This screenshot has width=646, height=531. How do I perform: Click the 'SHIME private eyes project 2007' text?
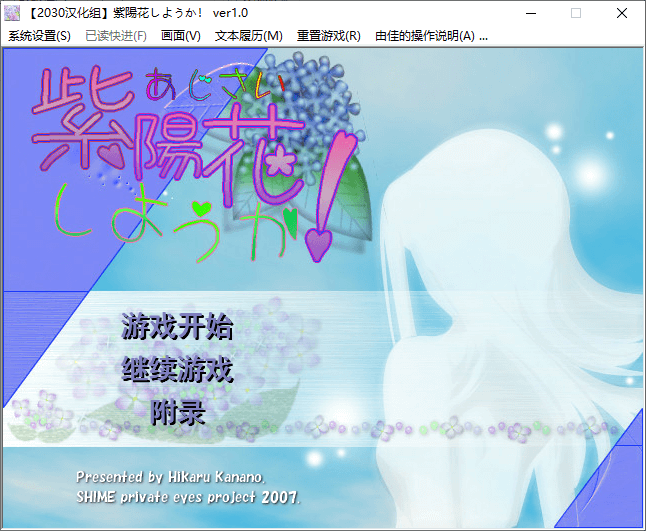[x=188, y=496]
